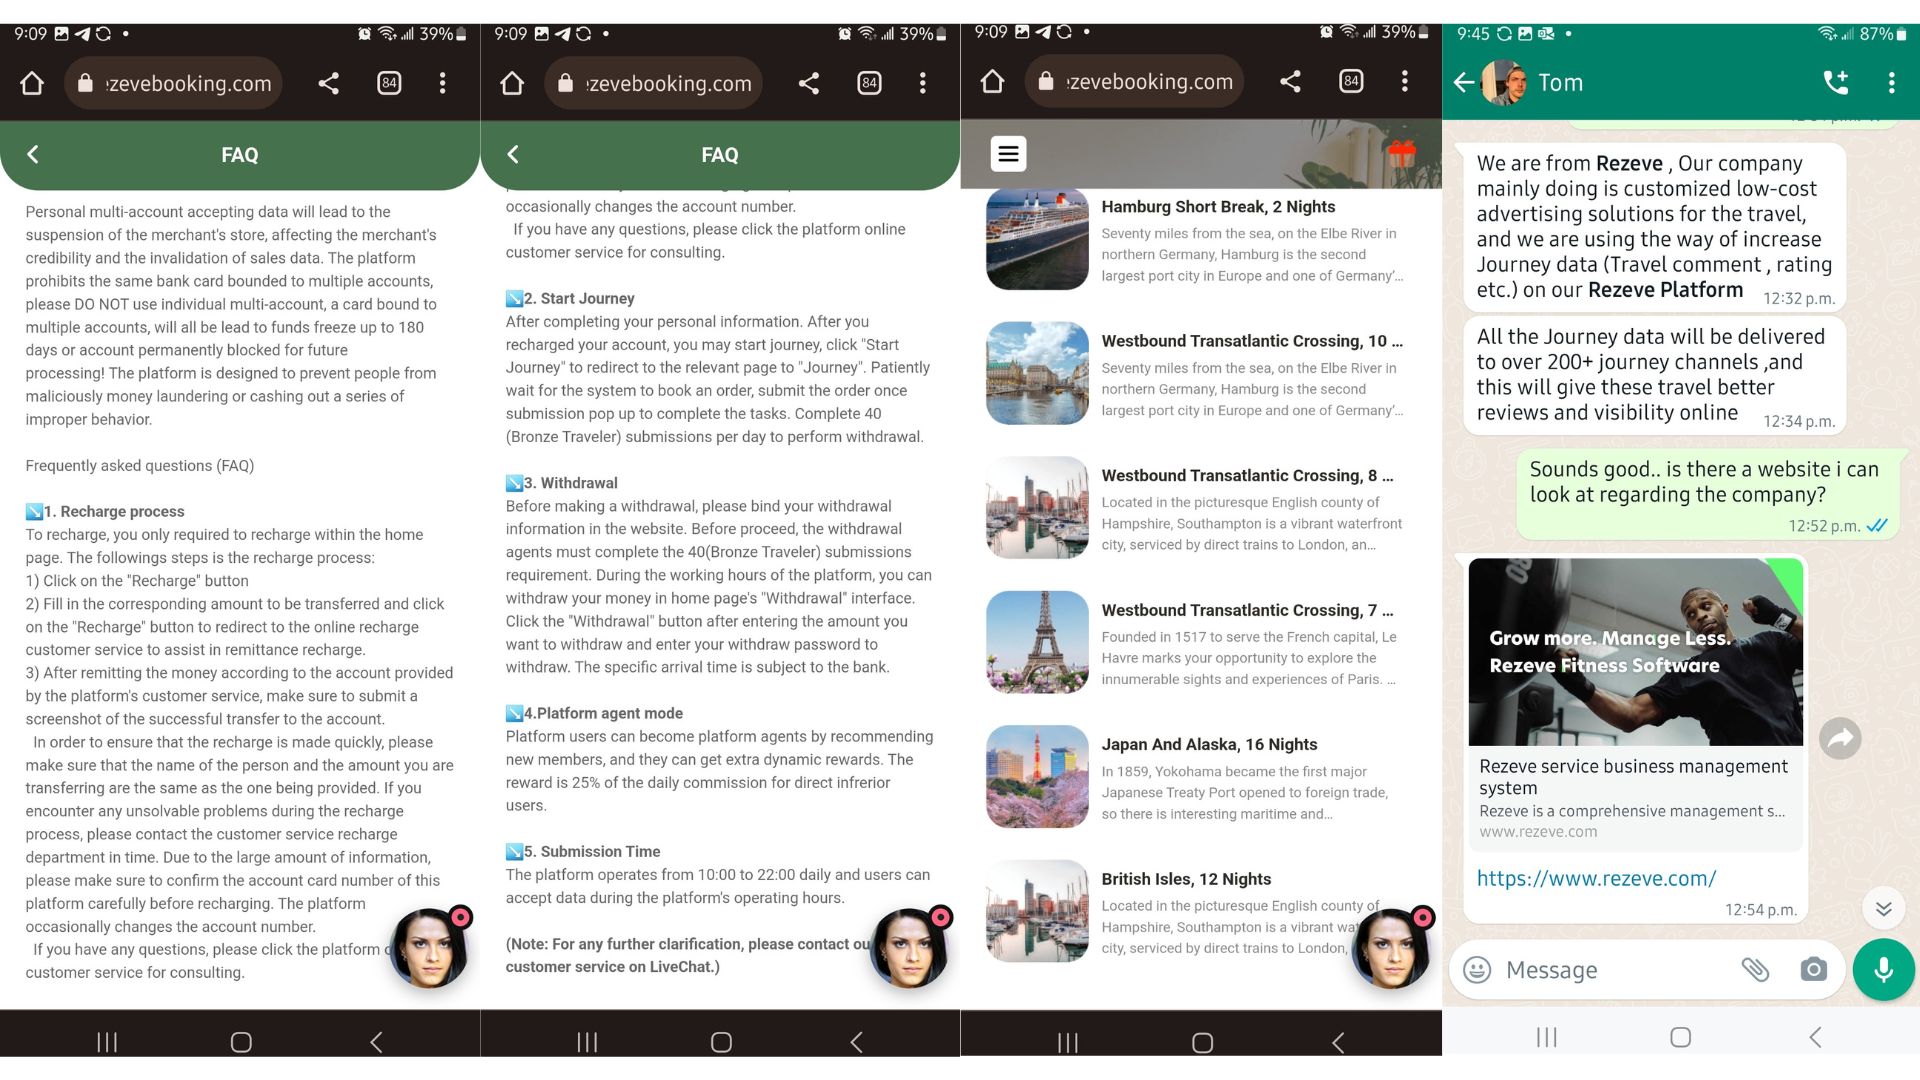
Task: Open the tab counter in the first browser panel
Action: point(389,83)
